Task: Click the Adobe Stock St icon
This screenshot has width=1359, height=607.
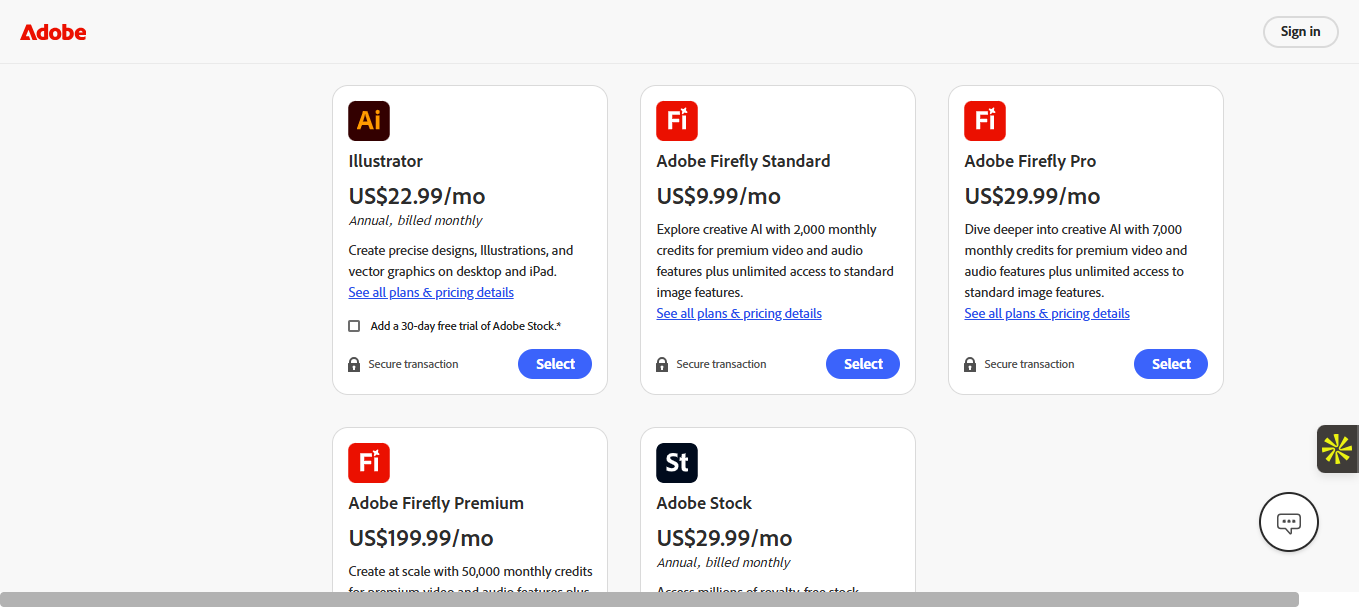Action: point(677,463)
